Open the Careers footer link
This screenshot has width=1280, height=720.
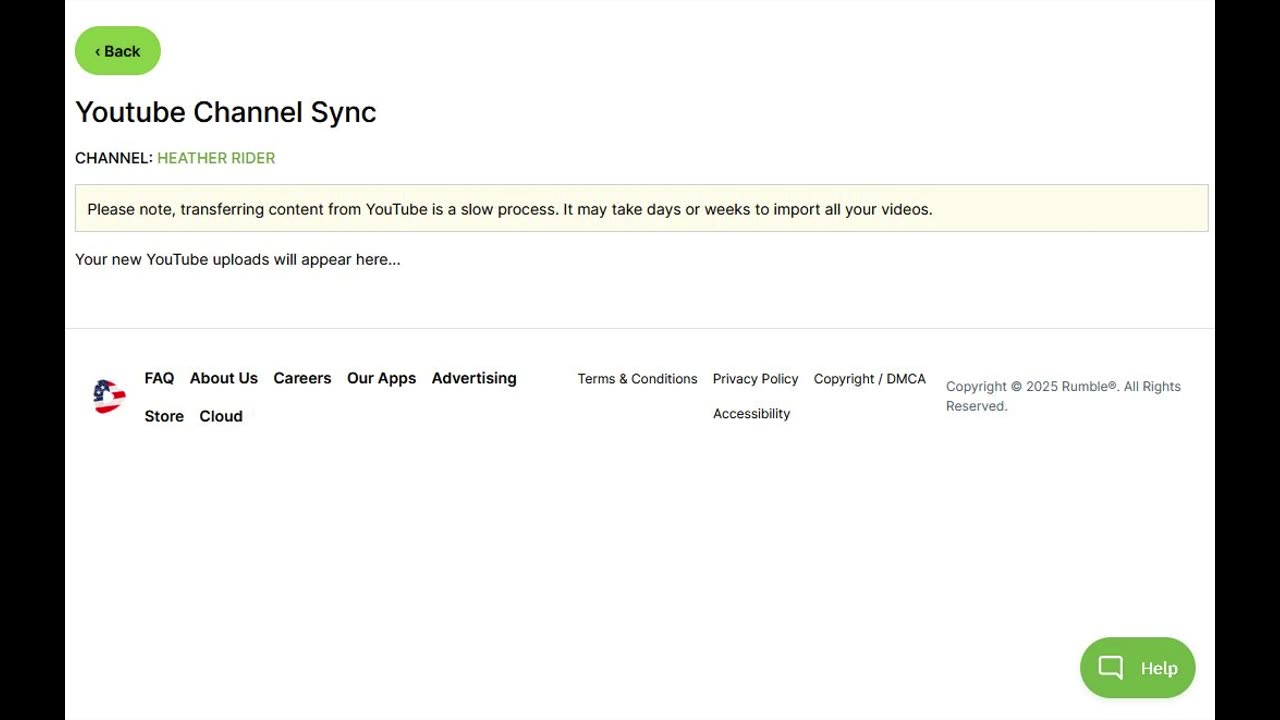(302, 378)
